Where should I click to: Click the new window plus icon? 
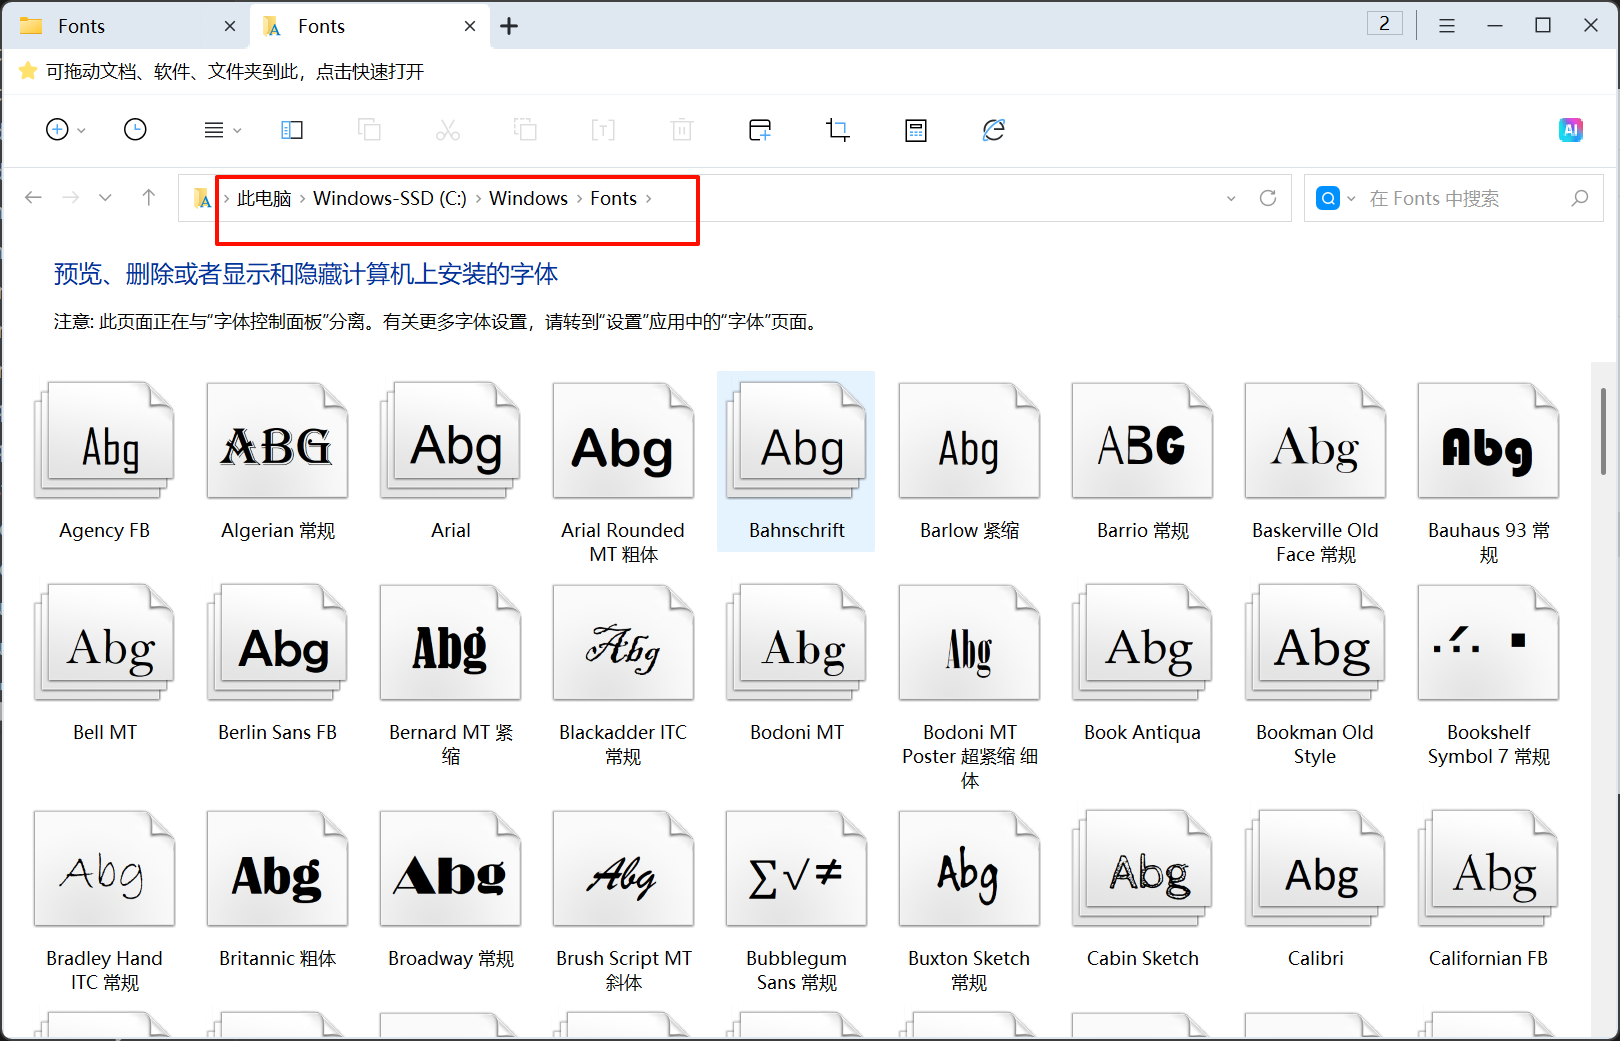[x=760, y=130]
